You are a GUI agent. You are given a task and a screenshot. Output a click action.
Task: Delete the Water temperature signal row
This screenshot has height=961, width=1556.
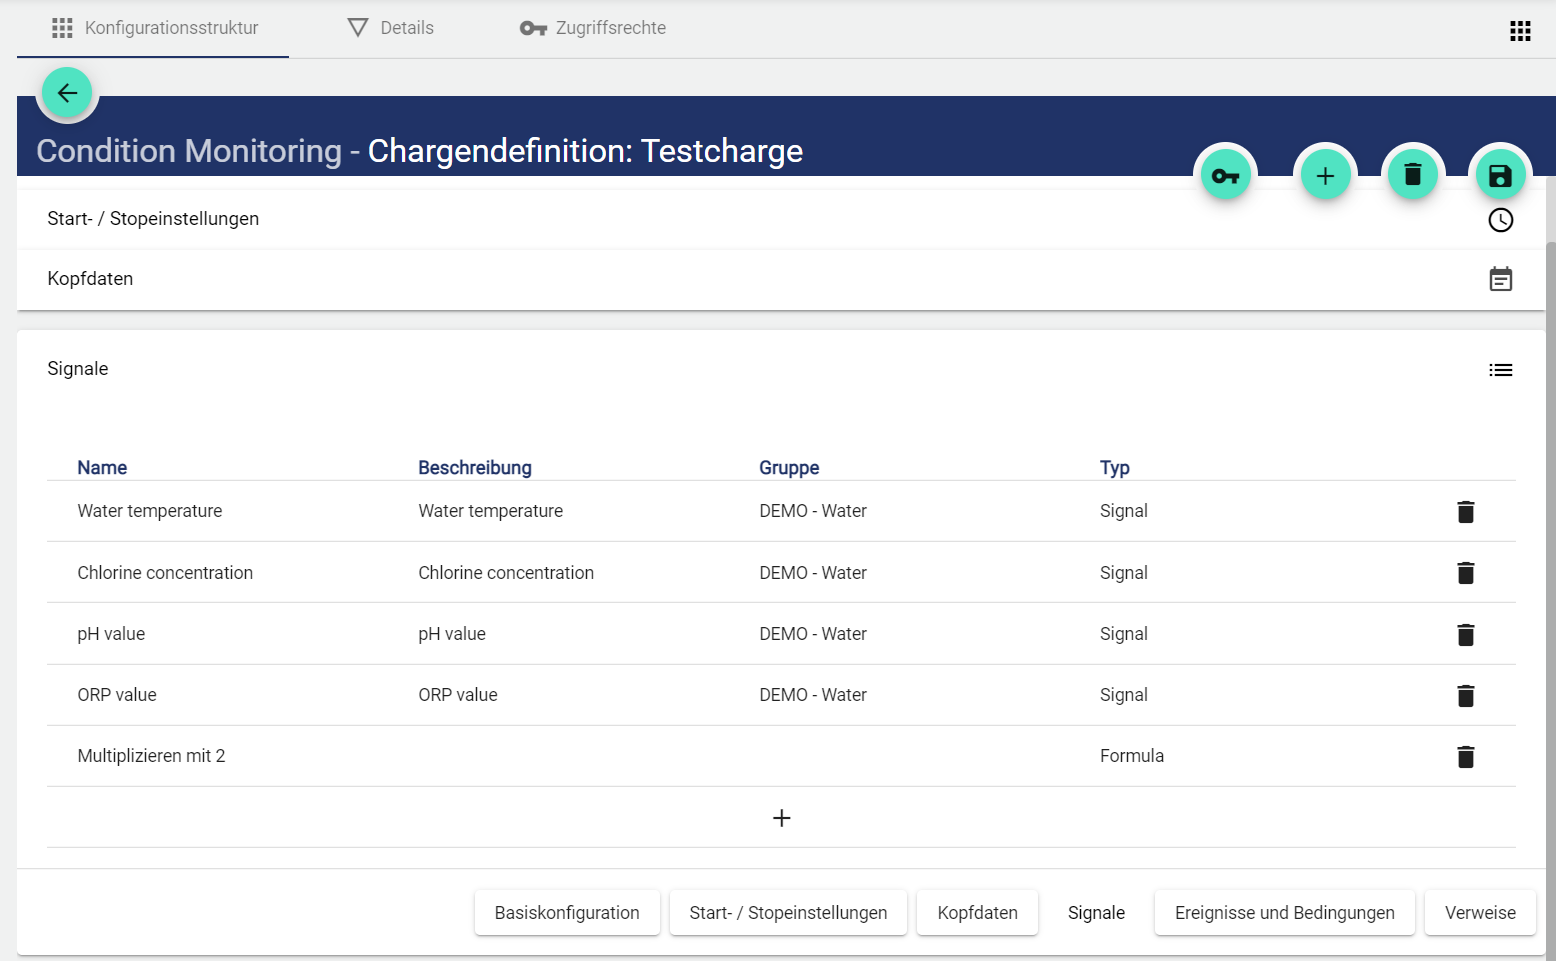1465,512
